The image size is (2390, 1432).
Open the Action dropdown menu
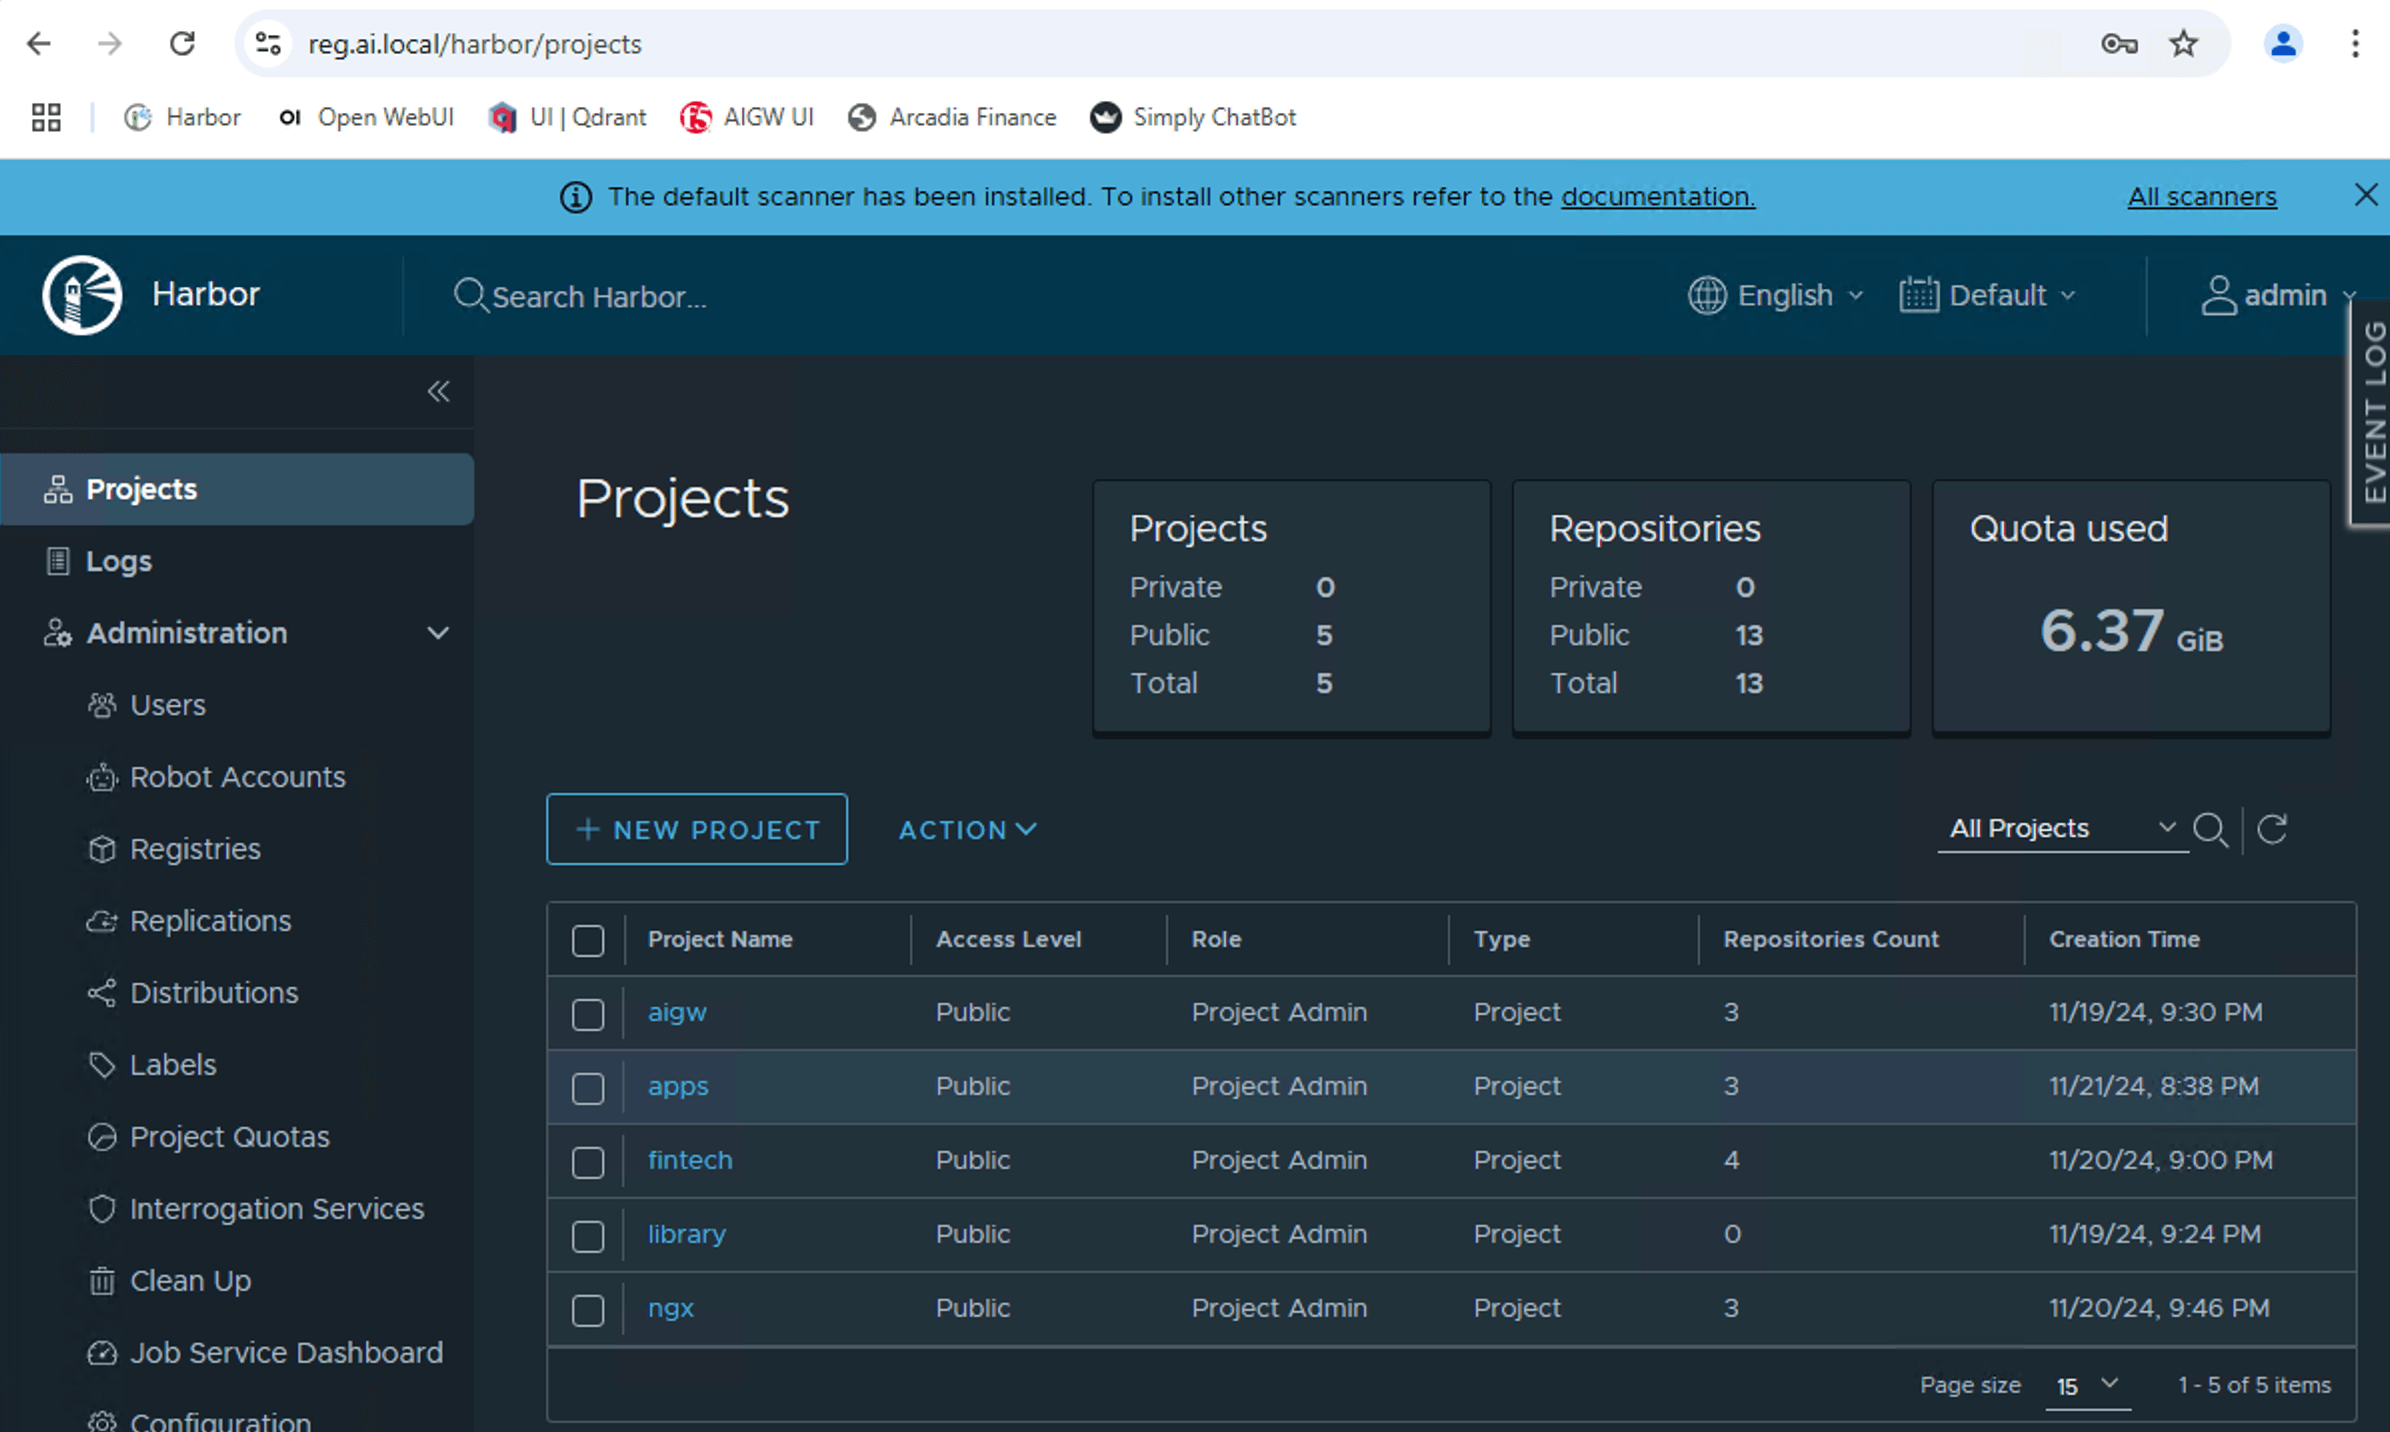point(967,830)
